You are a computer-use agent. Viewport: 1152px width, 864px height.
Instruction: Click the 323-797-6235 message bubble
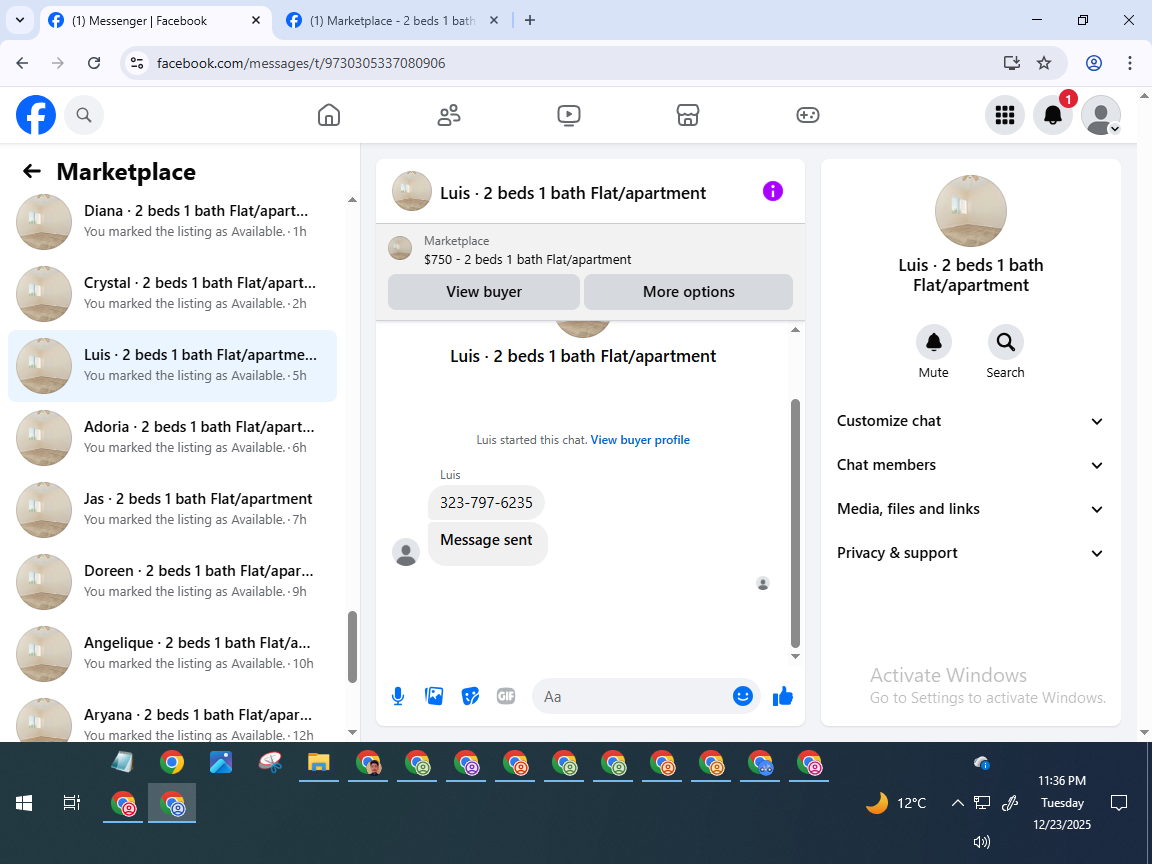[486, 503]
